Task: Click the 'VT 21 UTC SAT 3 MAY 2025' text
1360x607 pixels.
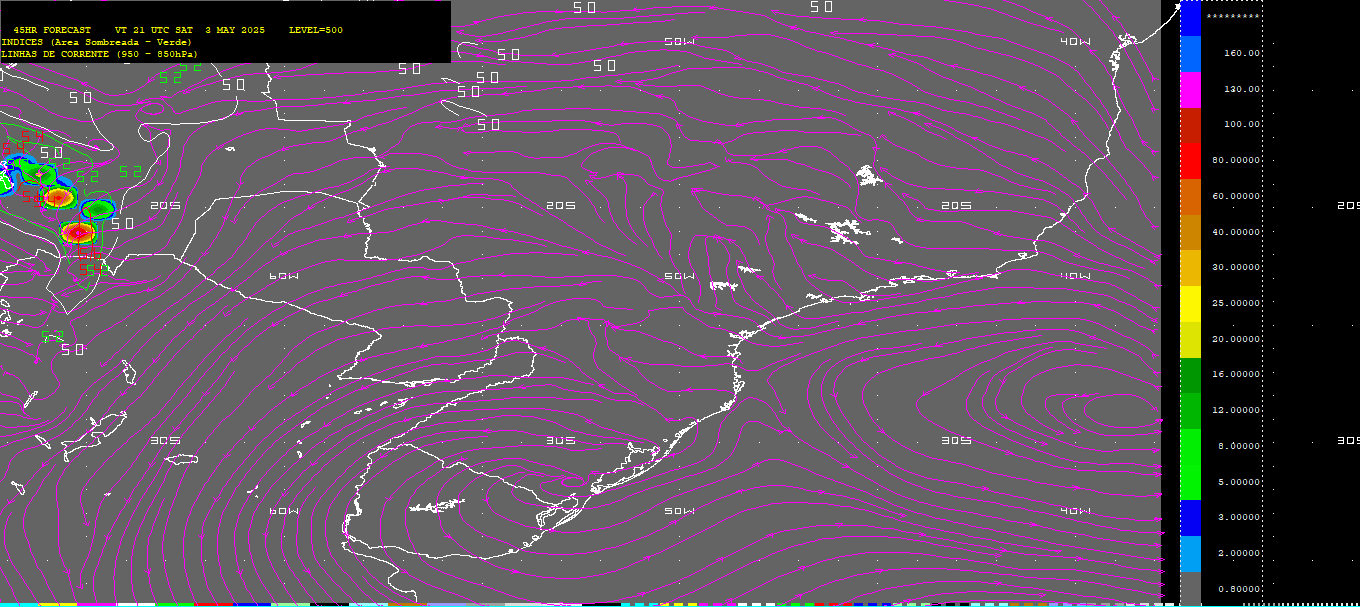Action: 190,30
